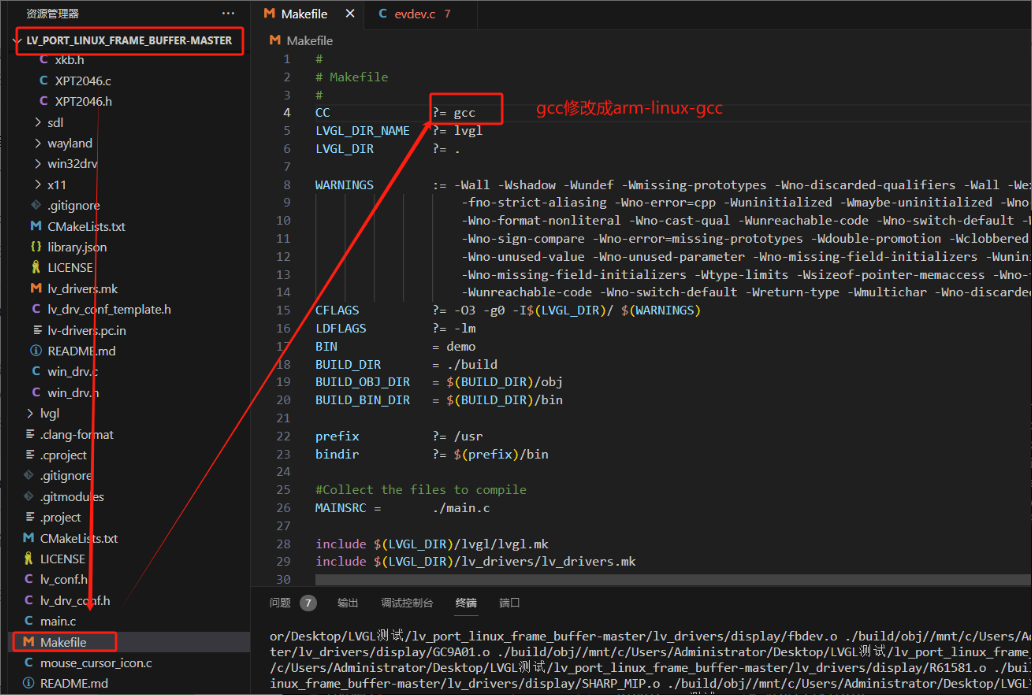The image size is (1032, 695).
Task: Click the library.json braces icon
Action: coord(36,247)
